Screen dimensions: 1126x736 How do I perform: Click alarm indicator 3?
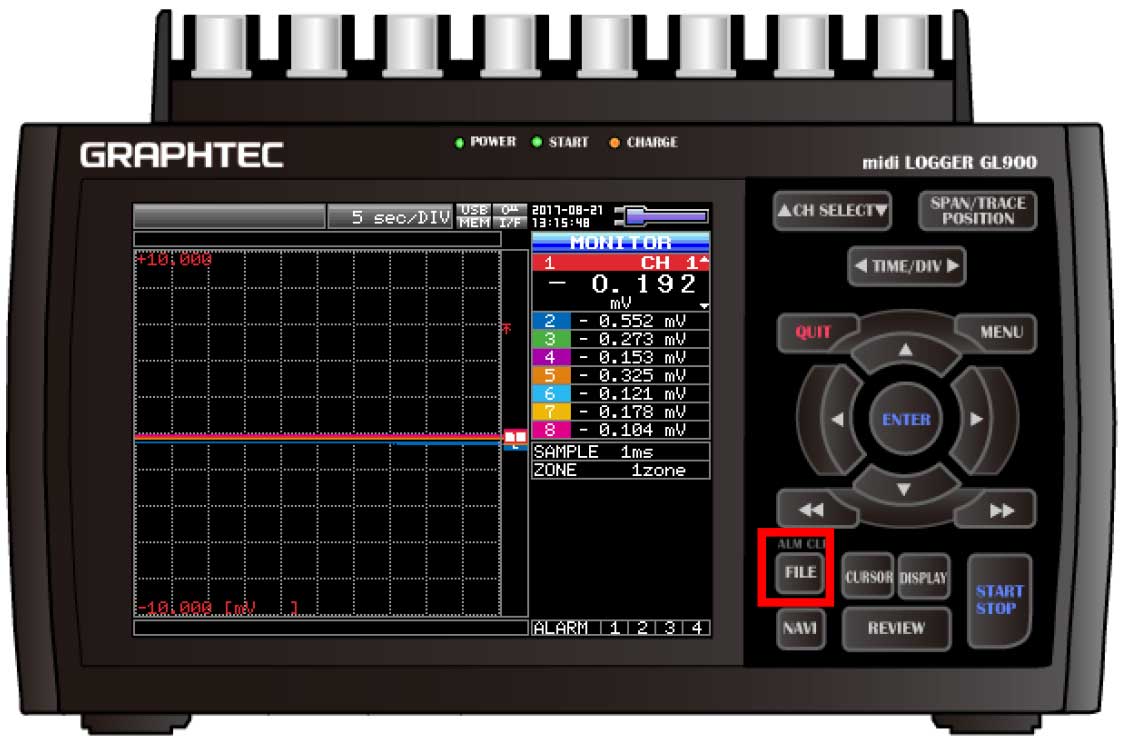(669, 628)
